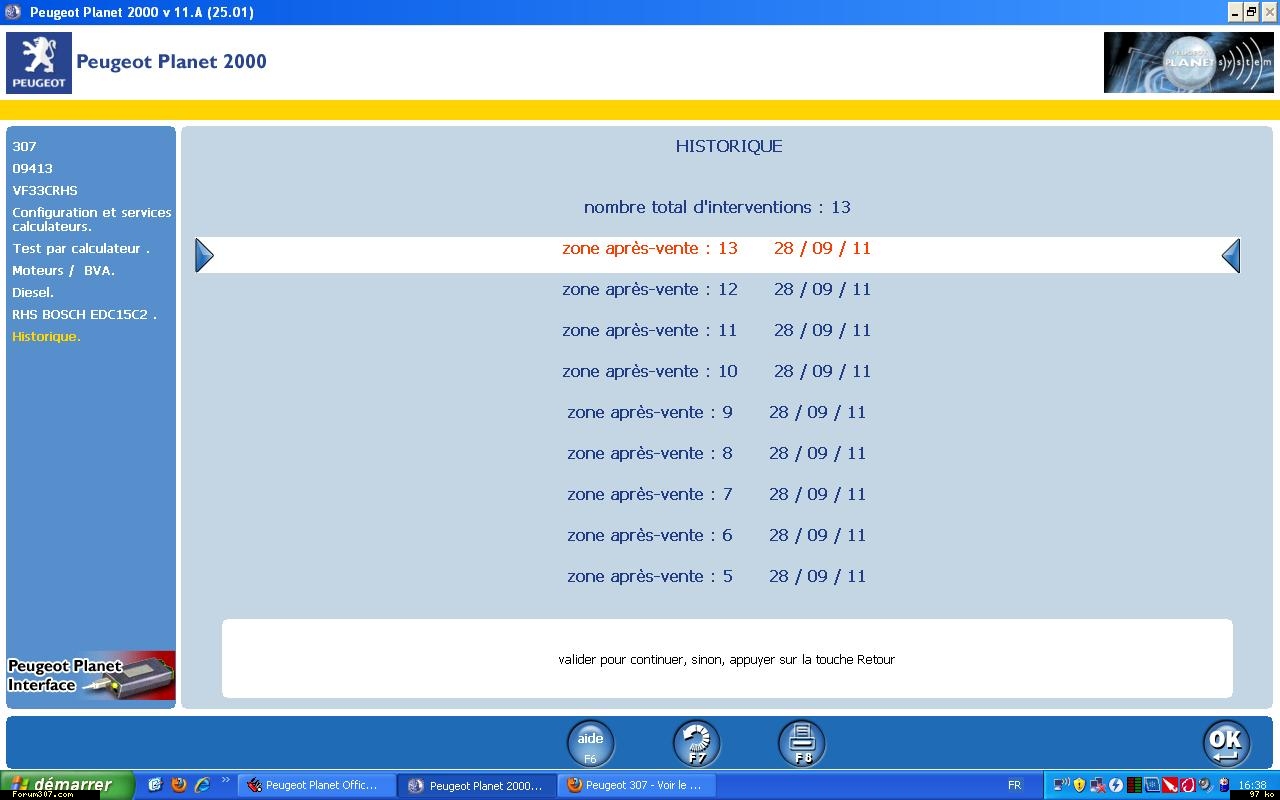This screenshot has width=1280, height=800.
Task: Click the VF33CRHS entry in the sidebar
Action: tap(45, 190)
